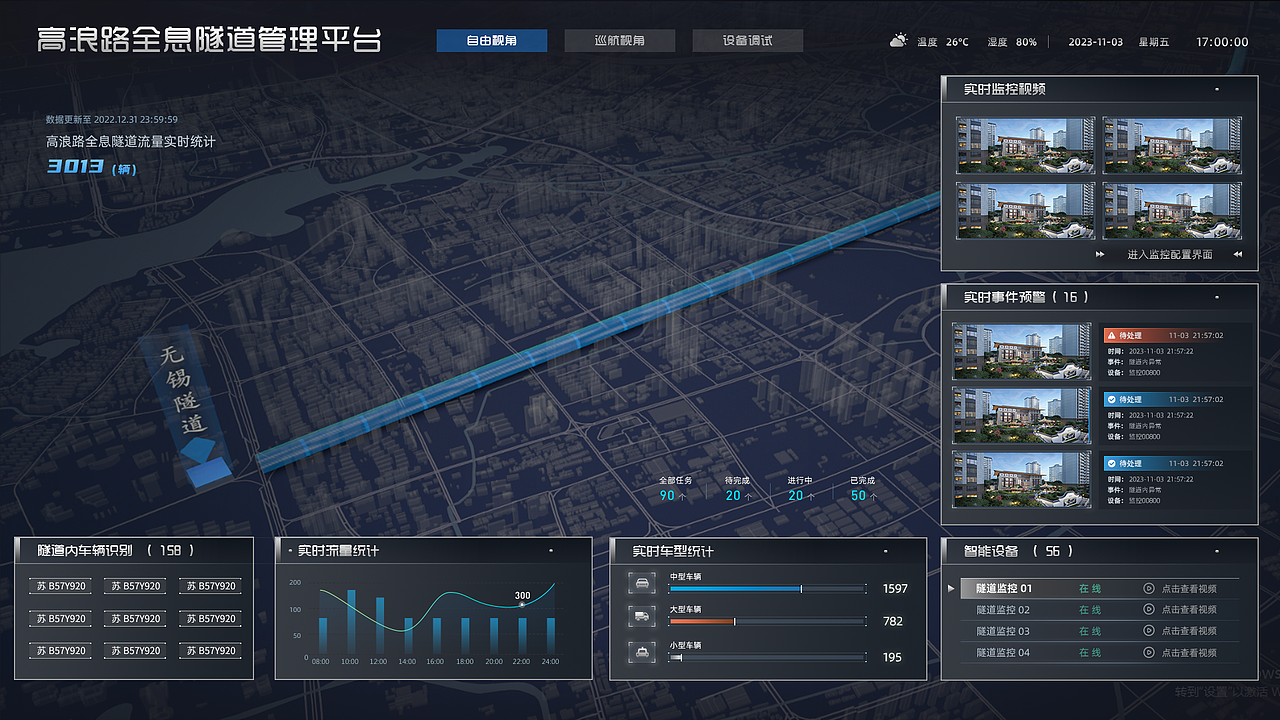Image resolution: width=1280 pixels, height=720 pixels.
Task: Click the warning icon on the first 待处理 badge
Action: (1113, 335)
